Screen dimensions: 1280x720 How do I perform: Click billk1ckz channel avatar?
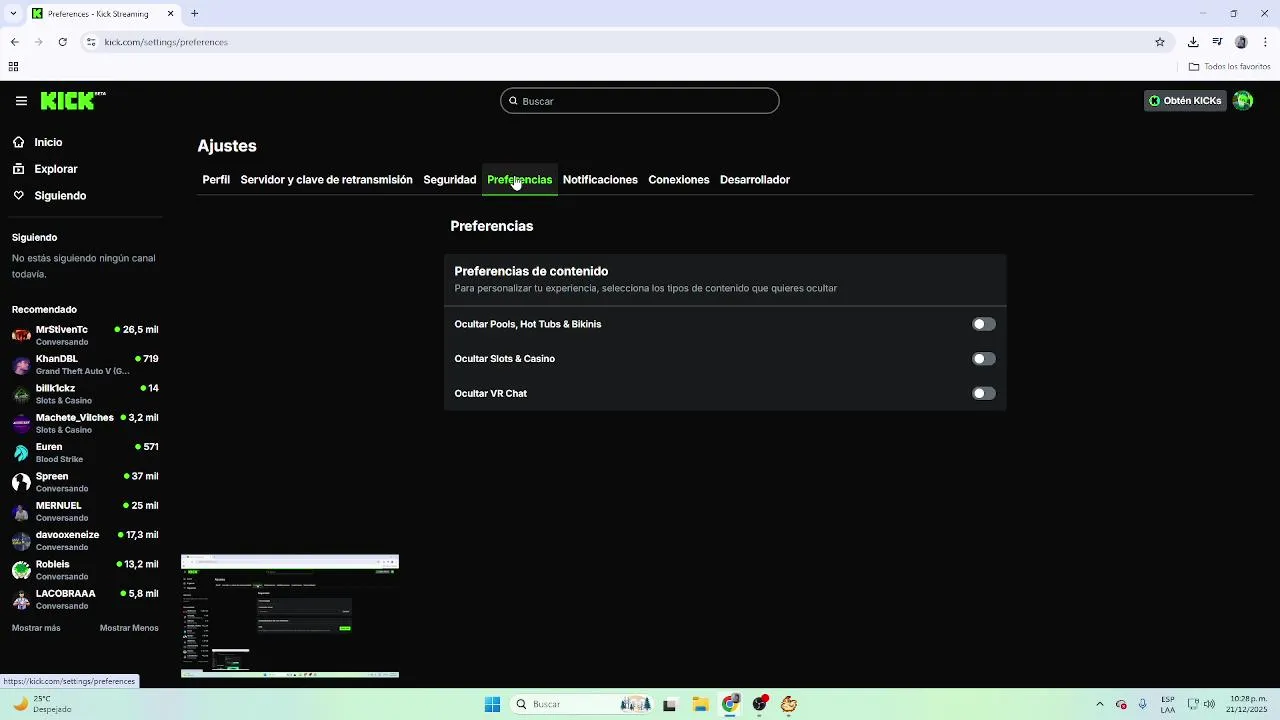21,394
